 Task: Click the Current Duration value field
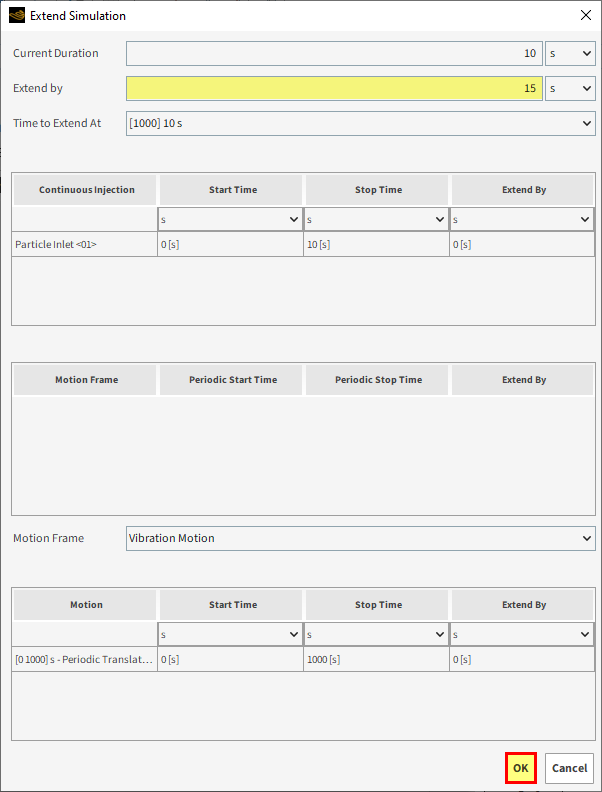coord(334,54)
